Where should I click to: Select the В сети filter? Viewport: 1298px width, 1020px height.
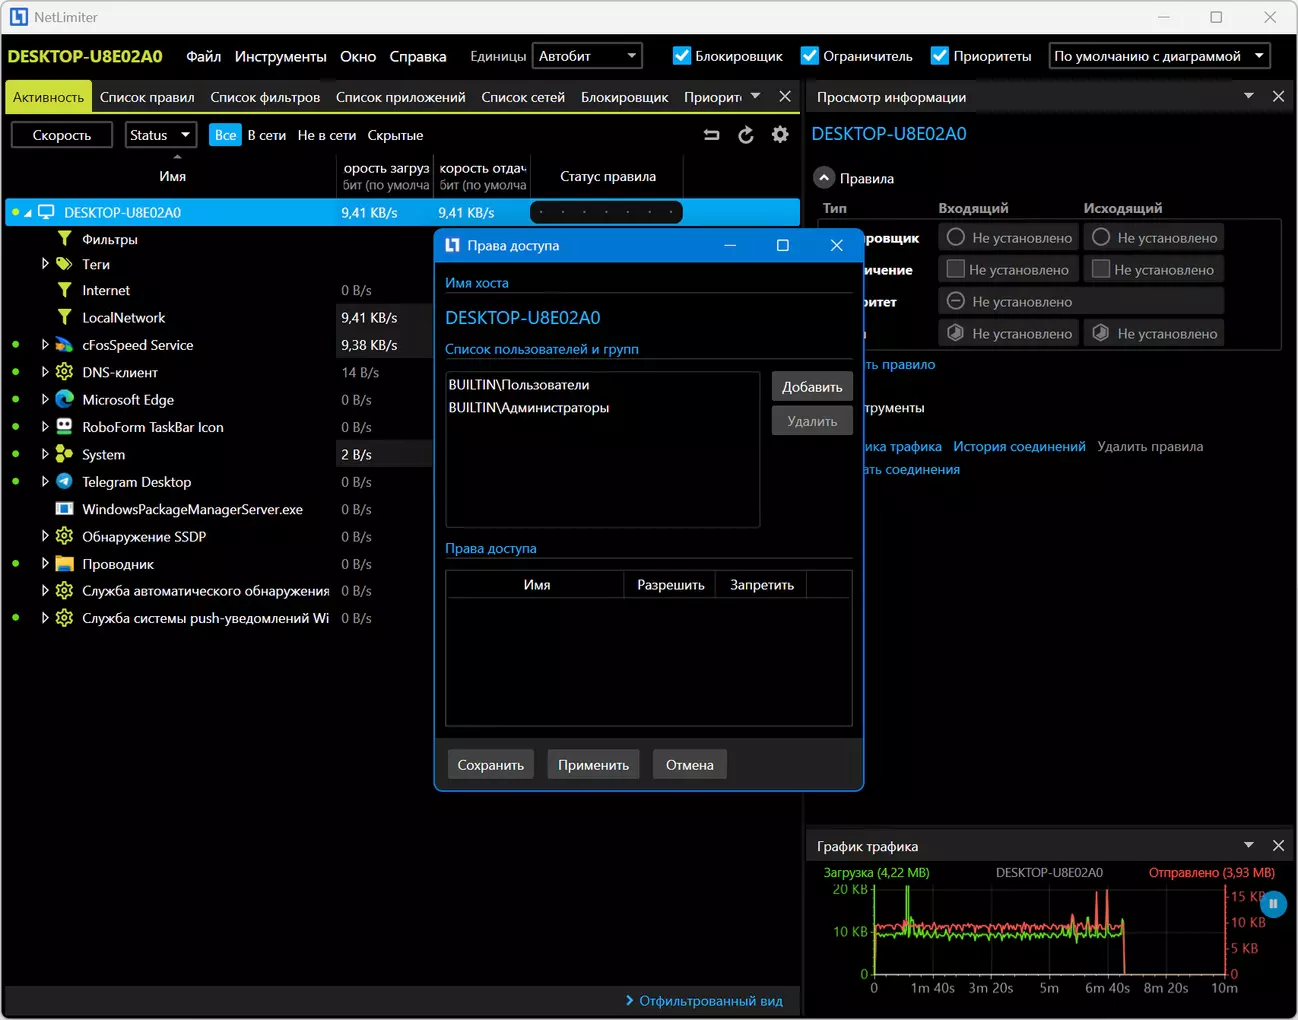point(267,135)
